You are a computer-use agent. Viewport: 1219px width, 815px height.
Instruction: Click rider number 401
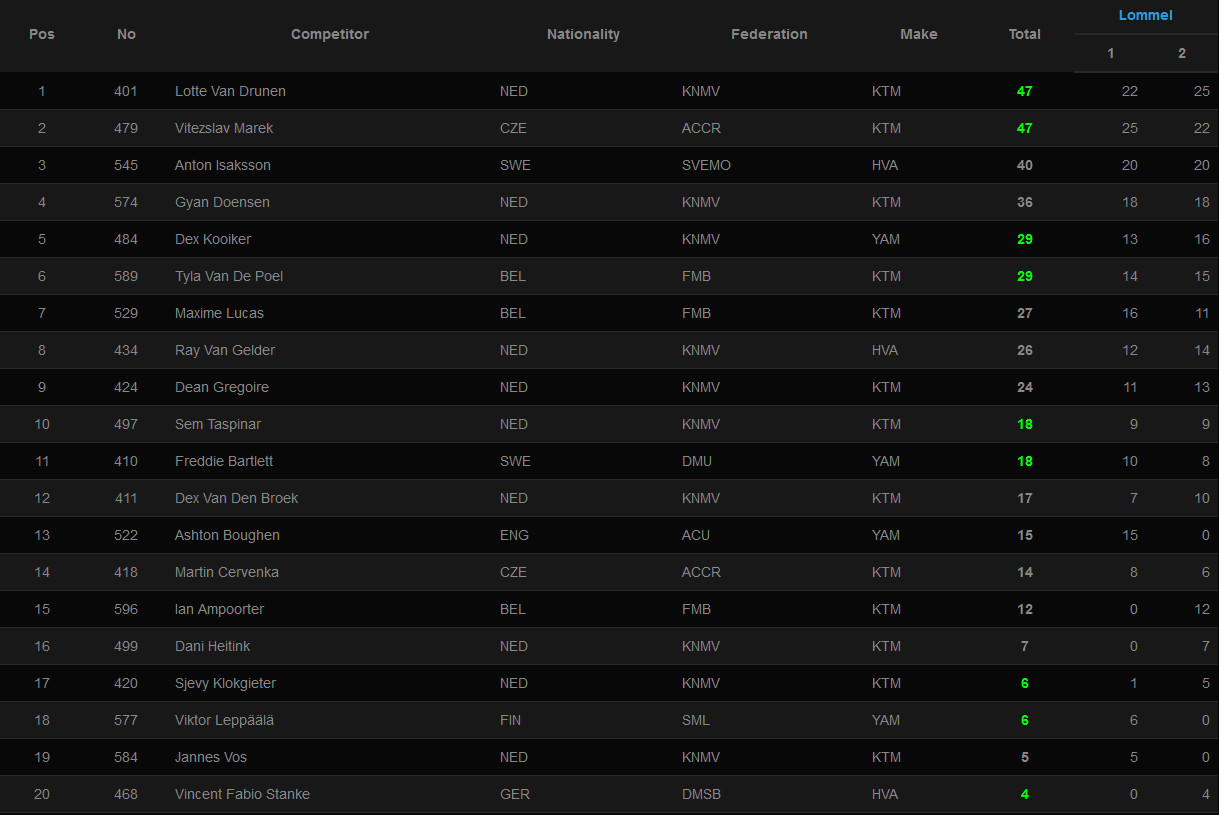(x=126, y=91)
